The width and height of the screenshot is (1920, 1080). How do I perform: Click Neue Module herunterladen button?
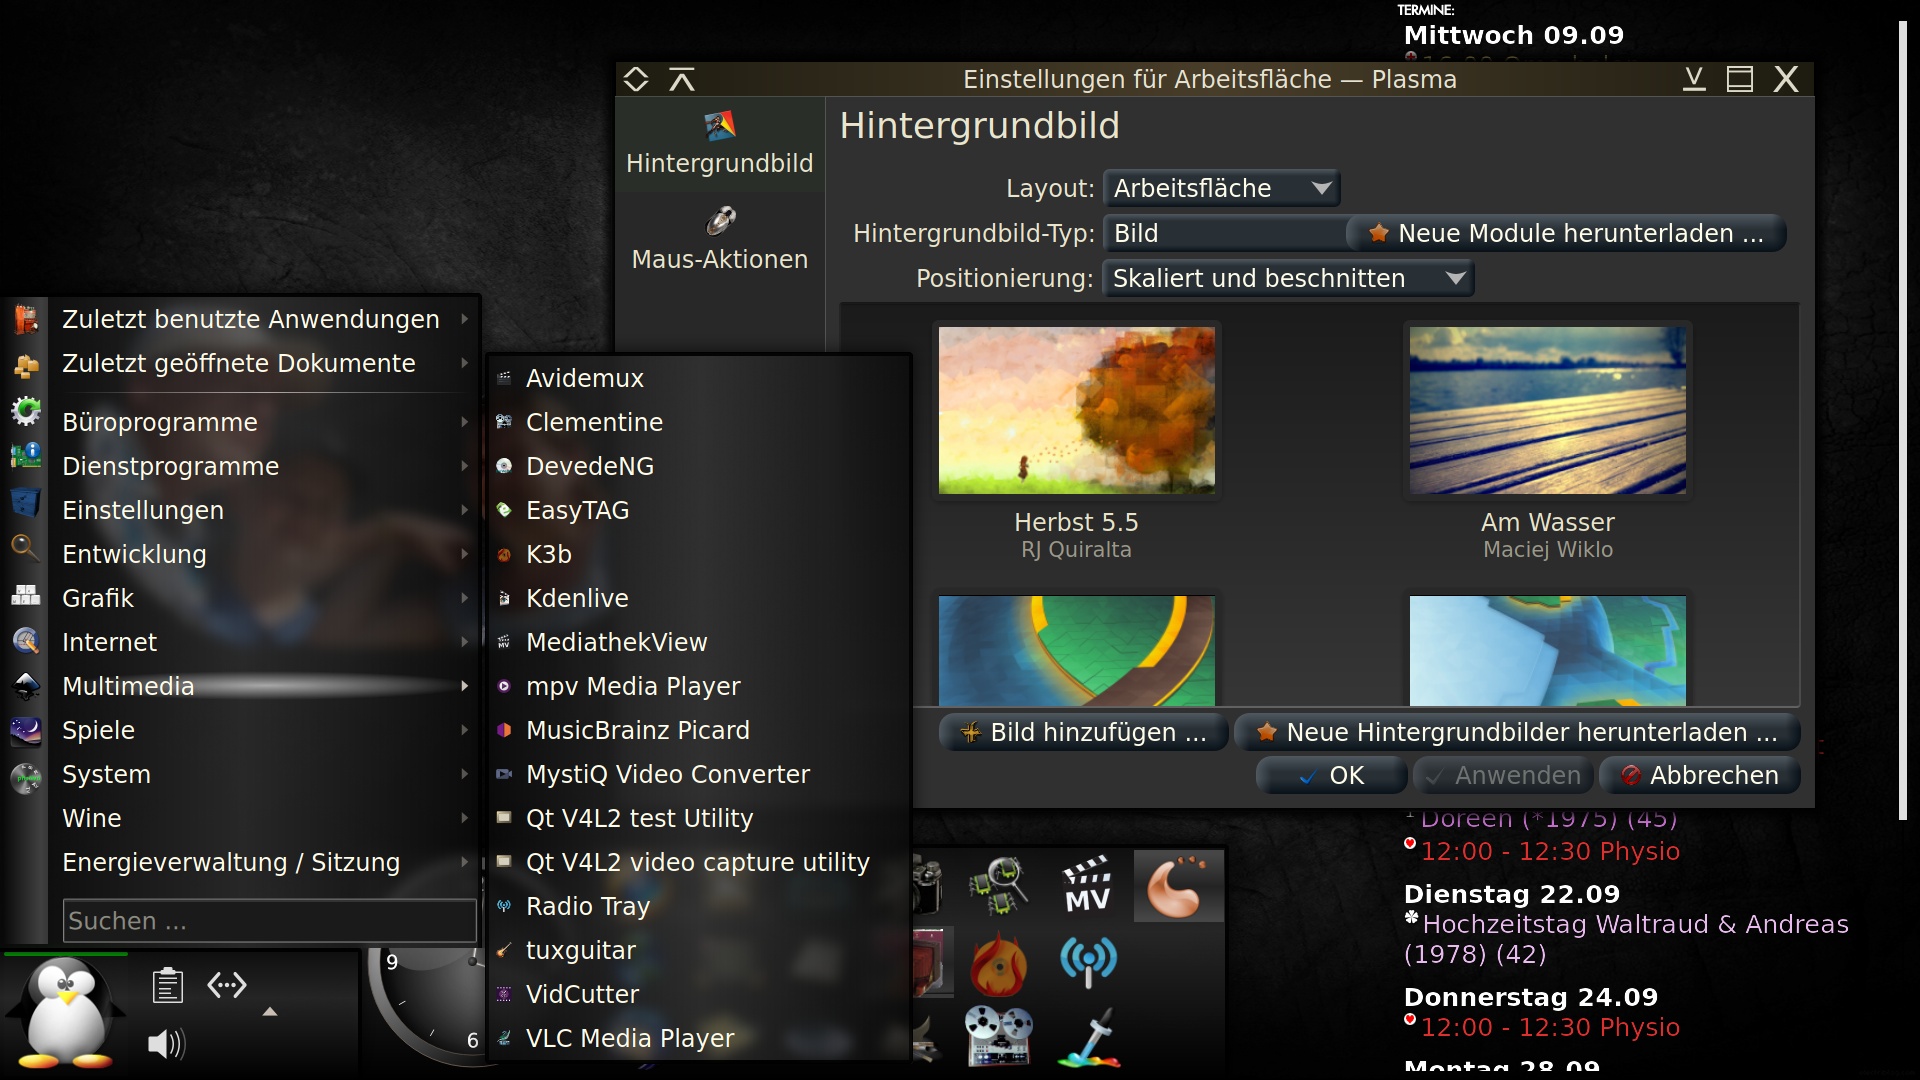tap(1567, 233)
